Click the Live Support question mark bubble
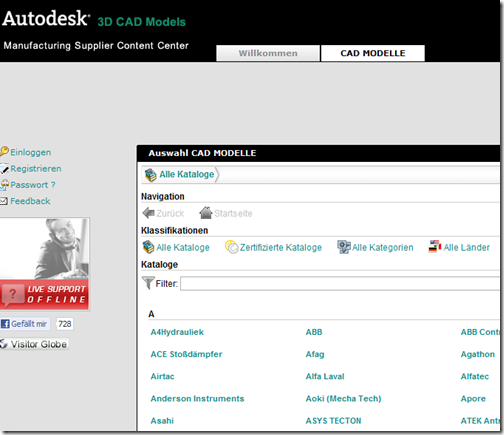 (x=13, y=294)
